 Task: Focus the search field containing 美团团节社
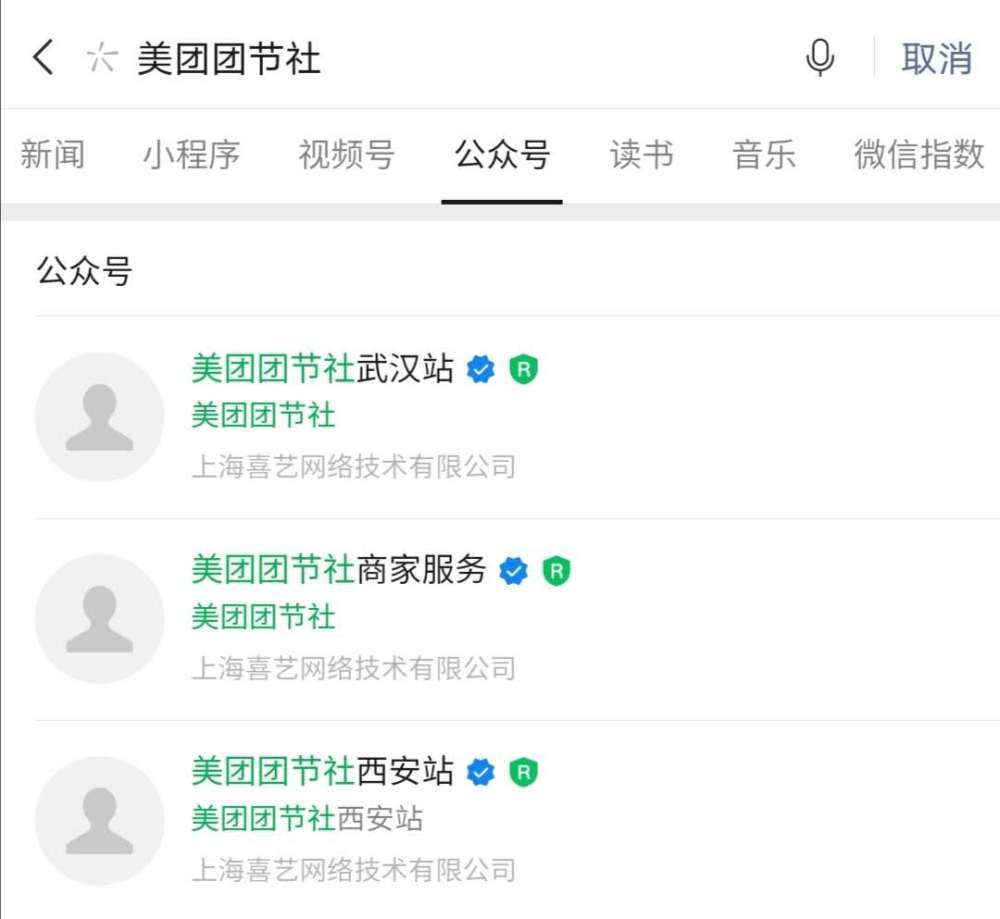point(450,58)
